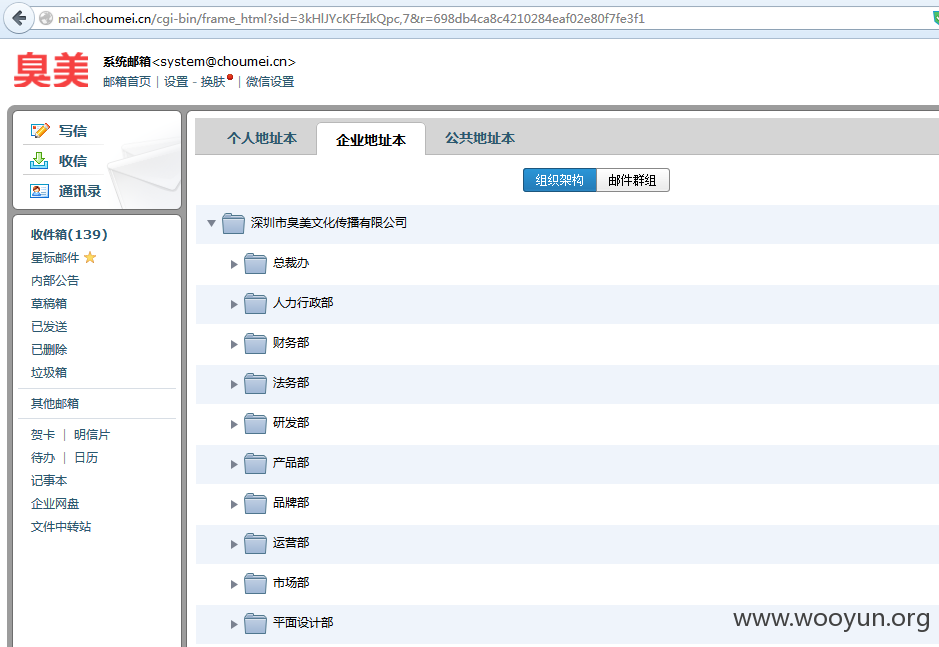Image resolution: width=939 pixels, height=647 pixels.
Task: Click the 贺卡 link
Action: click(x=43, y=434)
